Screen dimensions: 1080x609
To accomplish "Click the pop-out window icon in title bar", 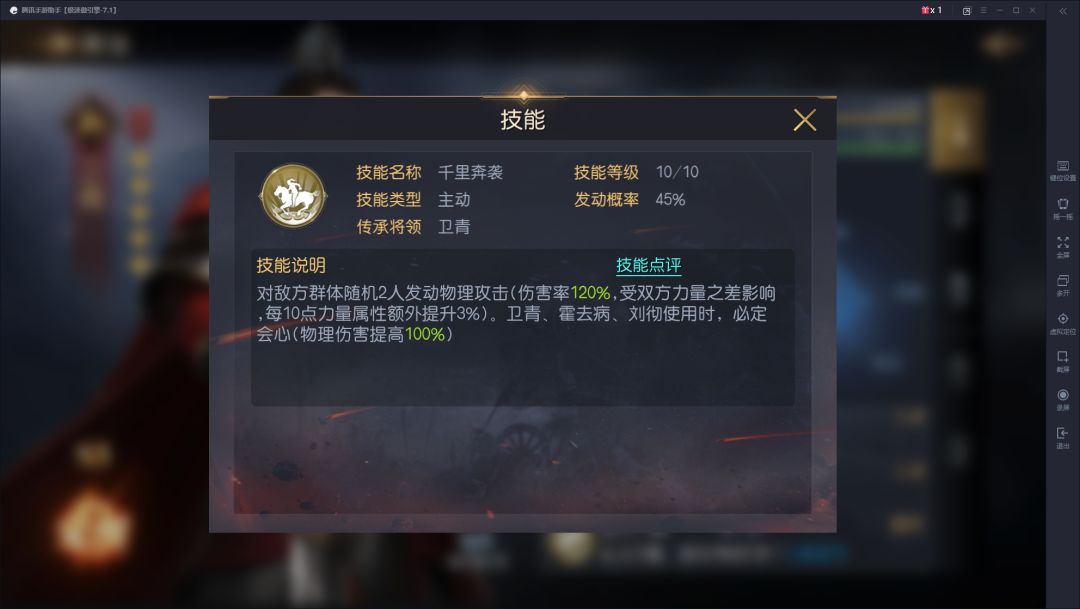I will click(966, 10).
